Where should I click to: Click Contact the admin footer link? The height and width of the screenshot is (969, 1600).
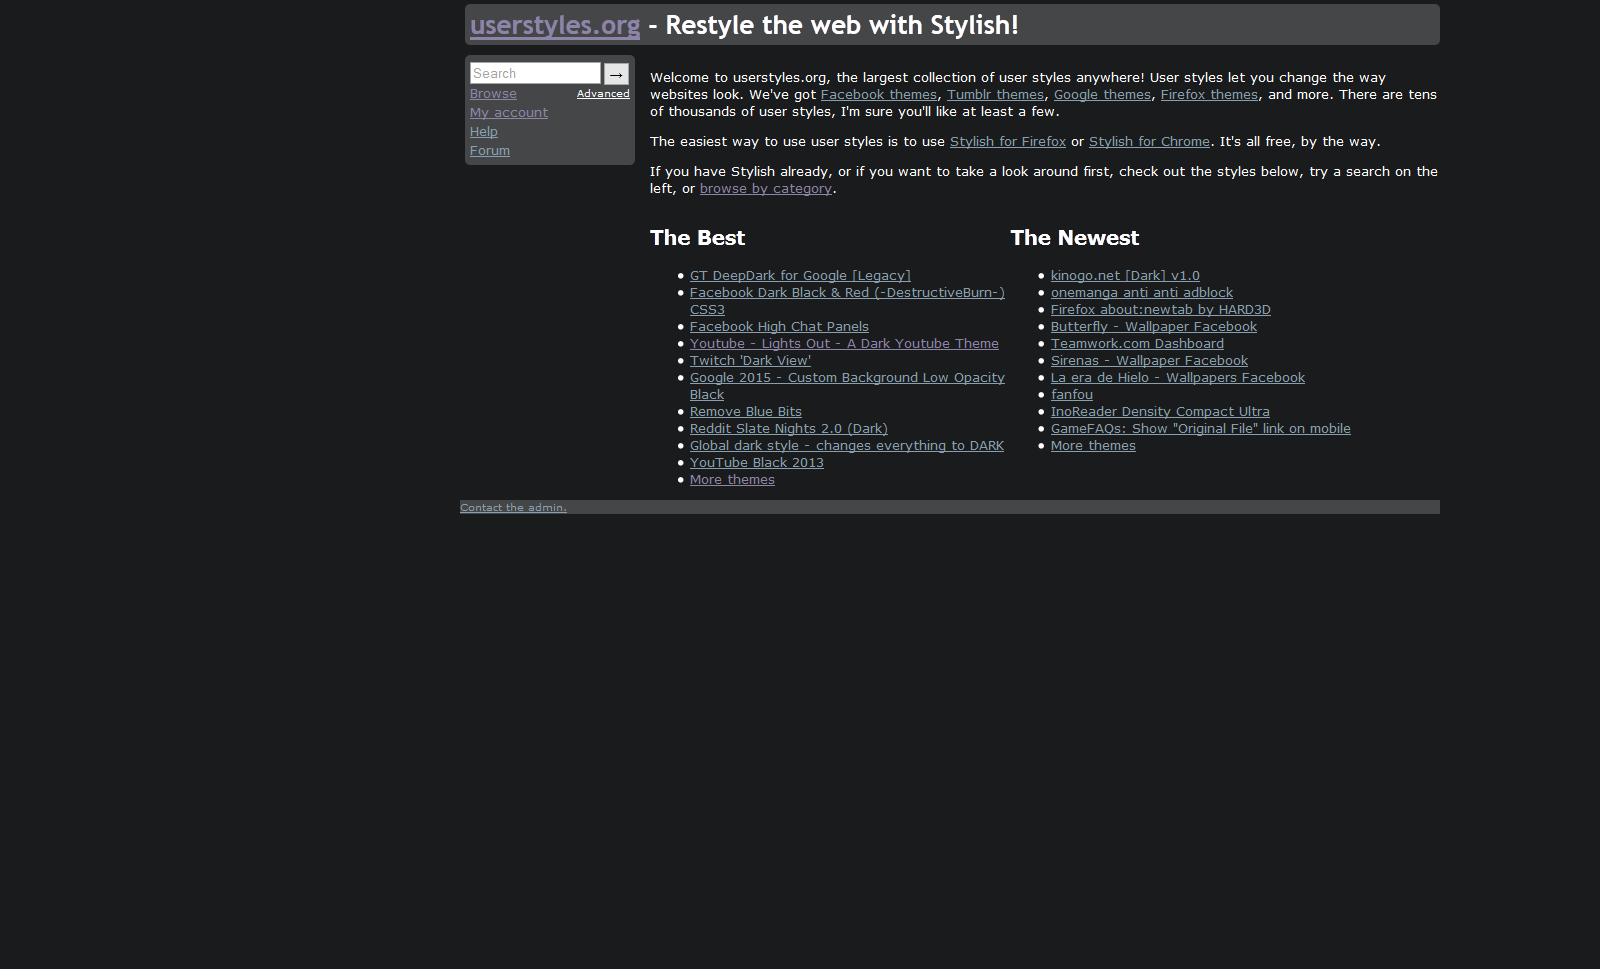[x=513, y=508]
